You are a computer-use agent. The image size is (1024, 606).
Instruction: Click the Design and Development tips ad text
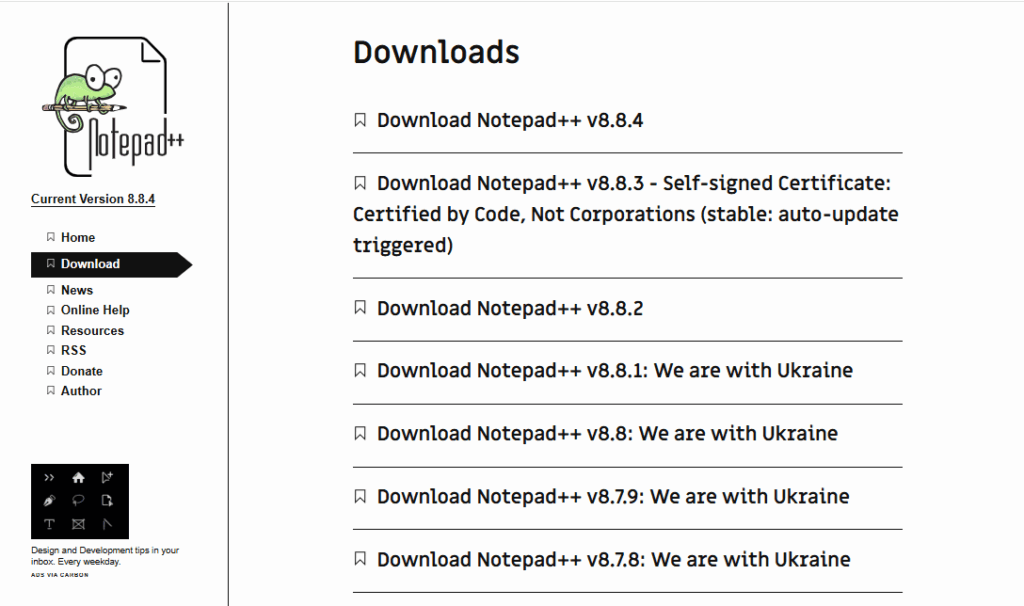(105, 556)
